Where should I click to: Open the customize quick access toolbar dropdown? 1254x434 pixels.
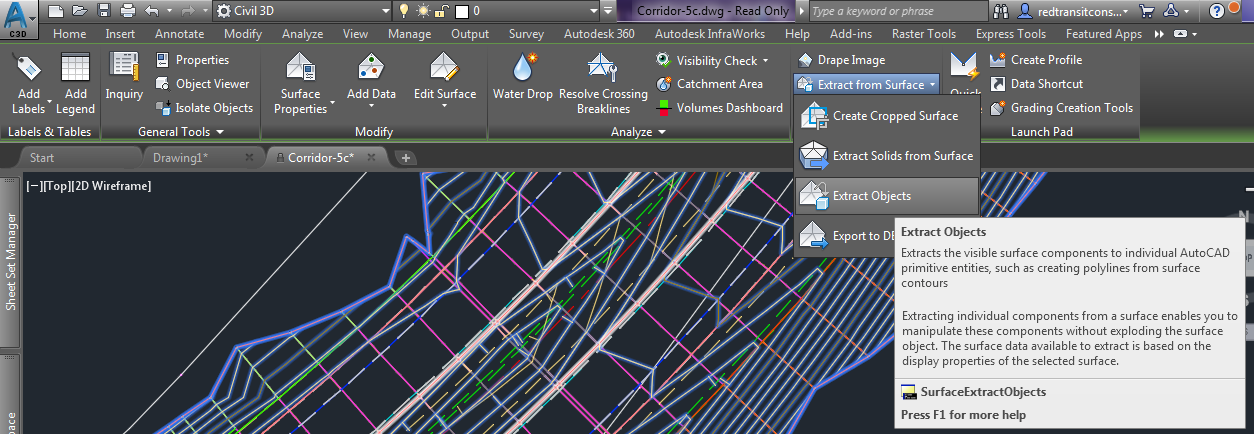pyautogui.click(x=610, y=11)
